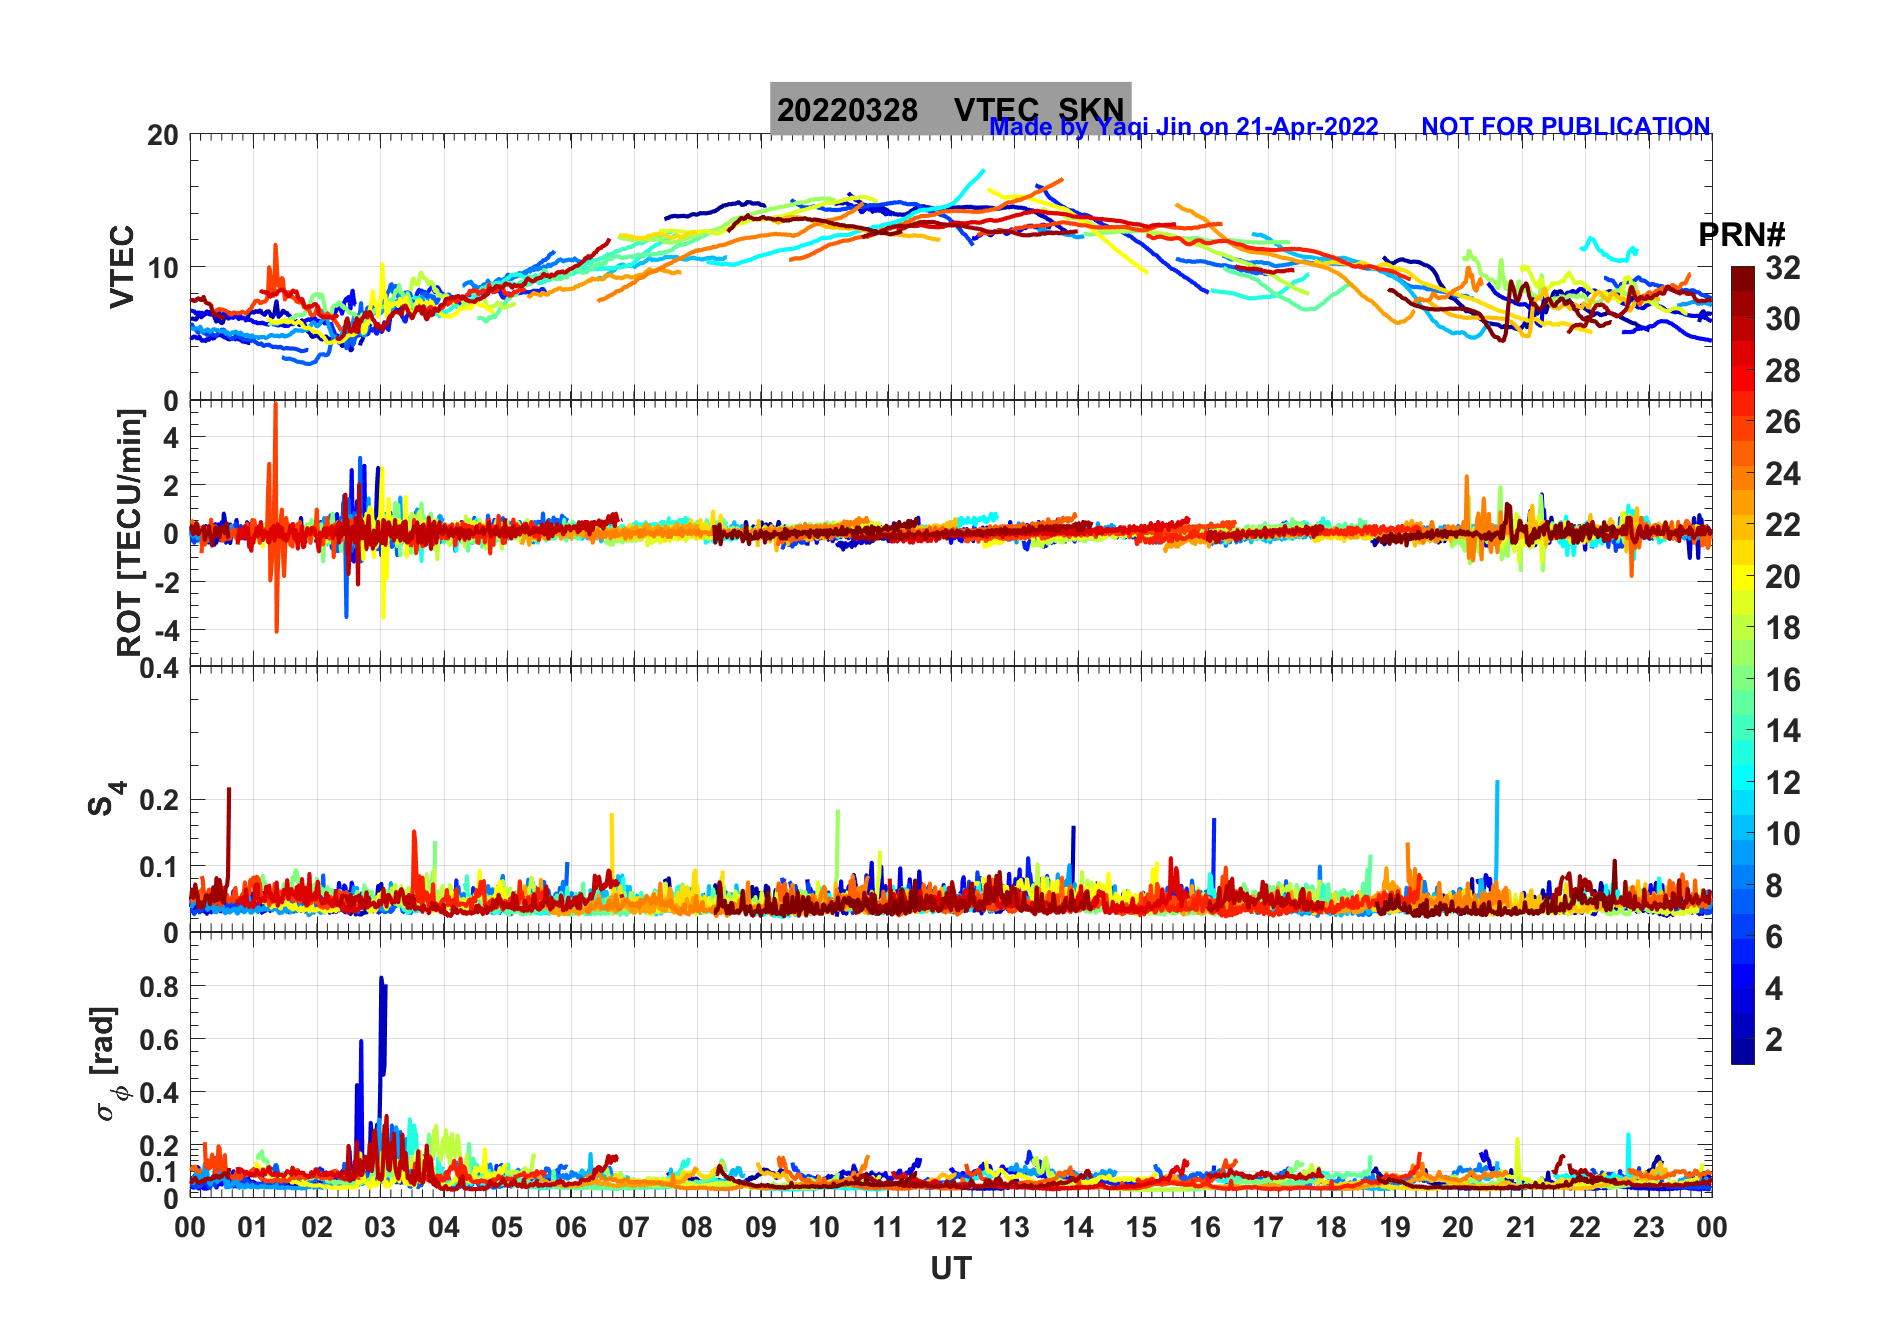The image size is (1902, 1330).
Task: Click ROT y-axis tick 4
Action: (x=171, y=438)
